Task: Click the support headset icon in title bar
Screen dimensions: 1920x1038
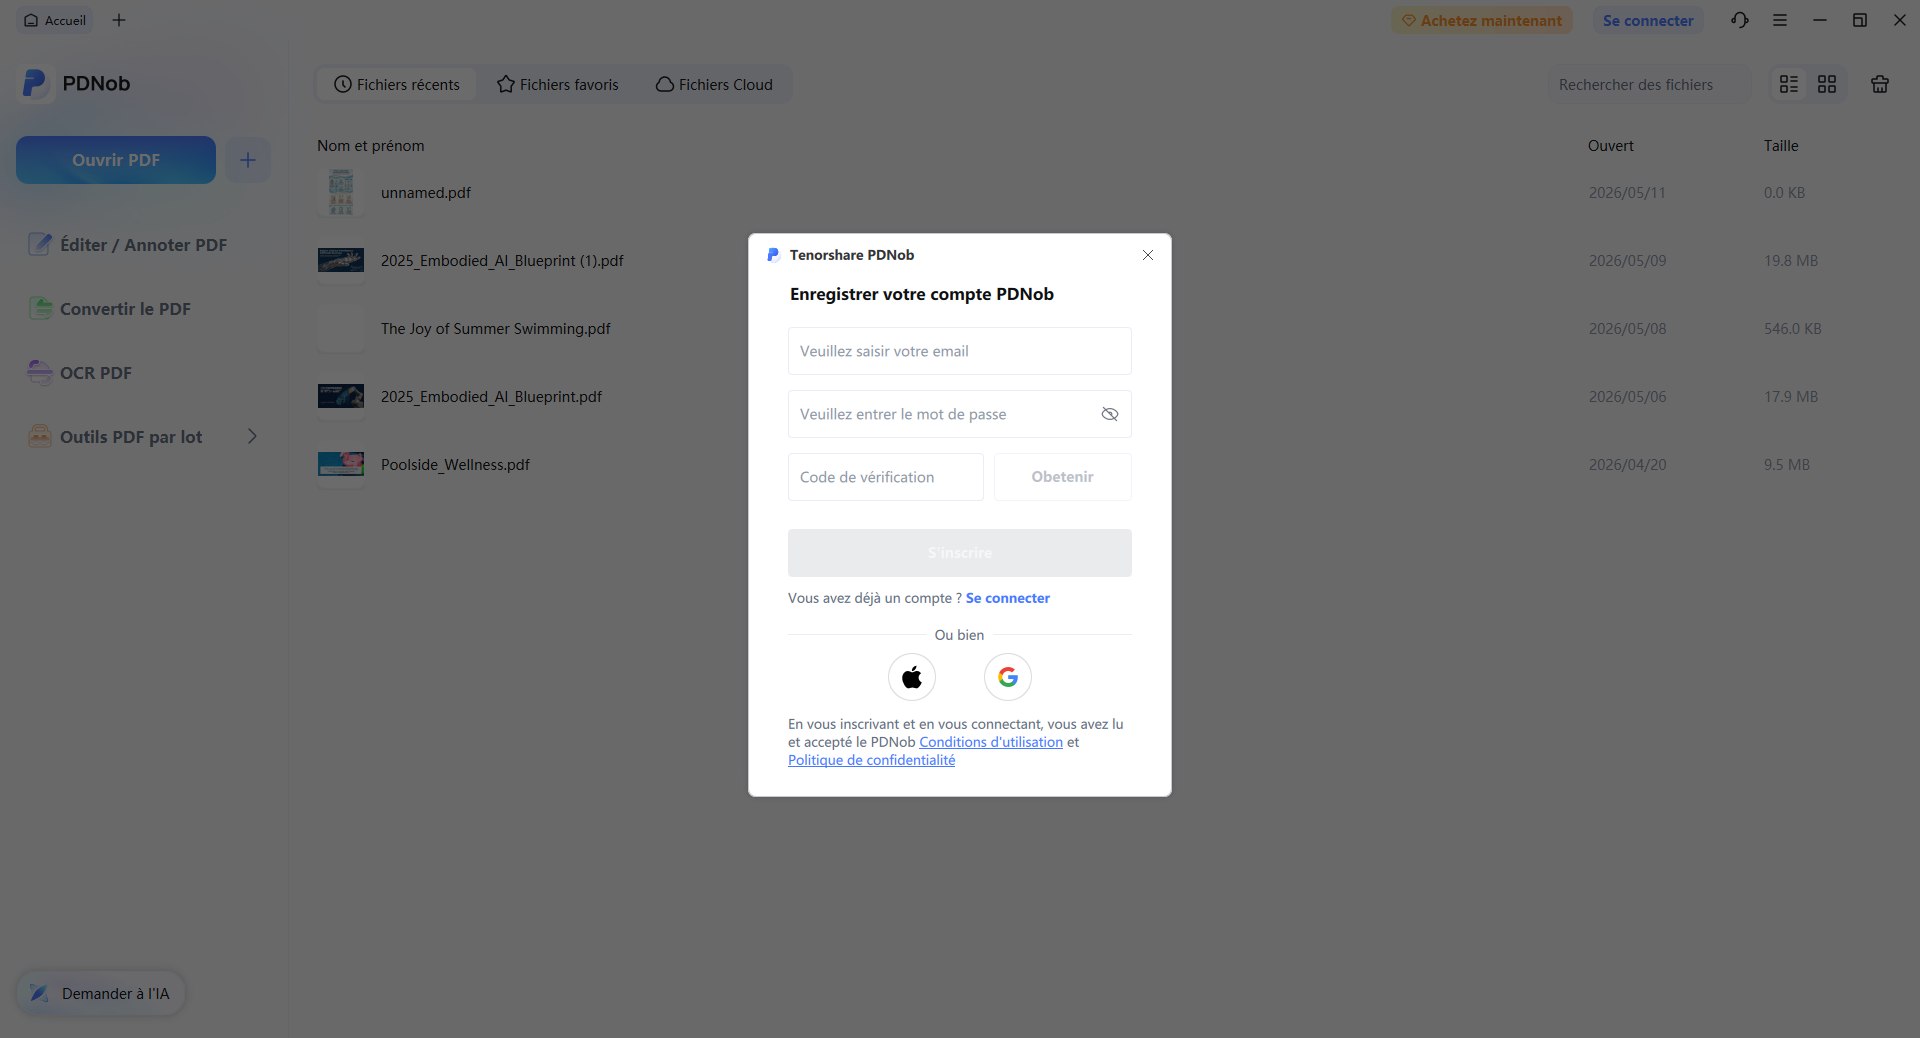Action: (x=1740, y=20)
